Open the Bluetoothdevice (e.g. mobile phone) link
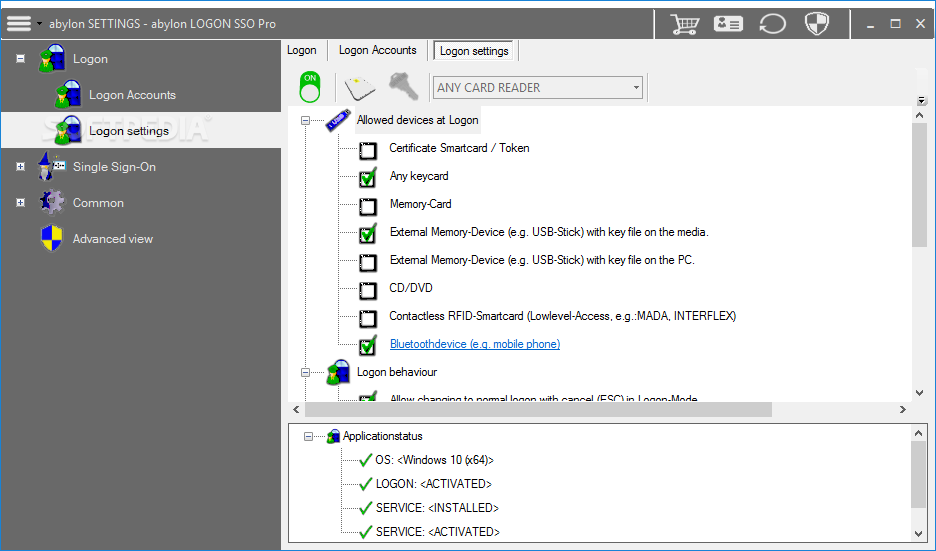Image resolution: width=936 pixels, height=551 pixels. (x=475, y=344)
